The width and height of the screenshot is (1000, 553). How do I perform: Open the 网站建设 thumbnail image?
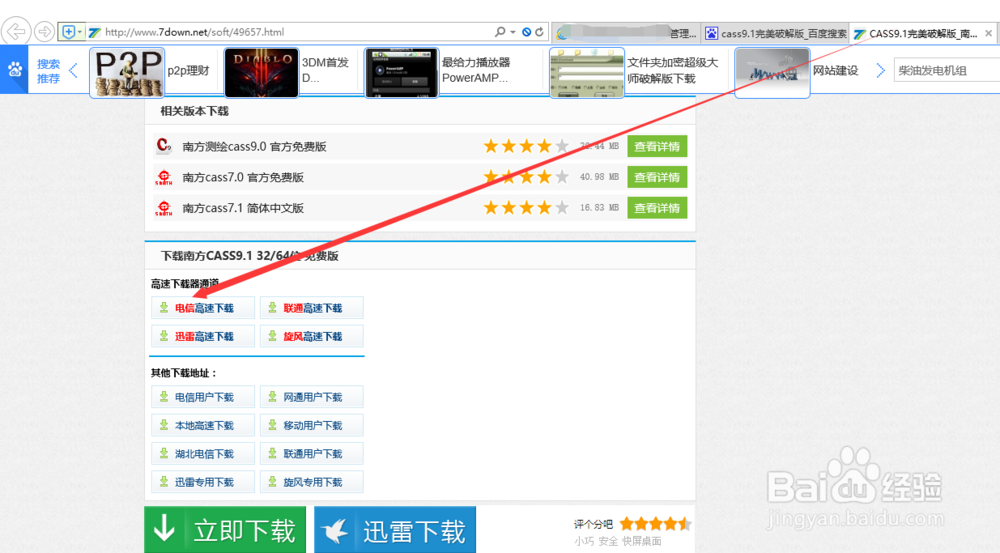click(x=772, y=73)
